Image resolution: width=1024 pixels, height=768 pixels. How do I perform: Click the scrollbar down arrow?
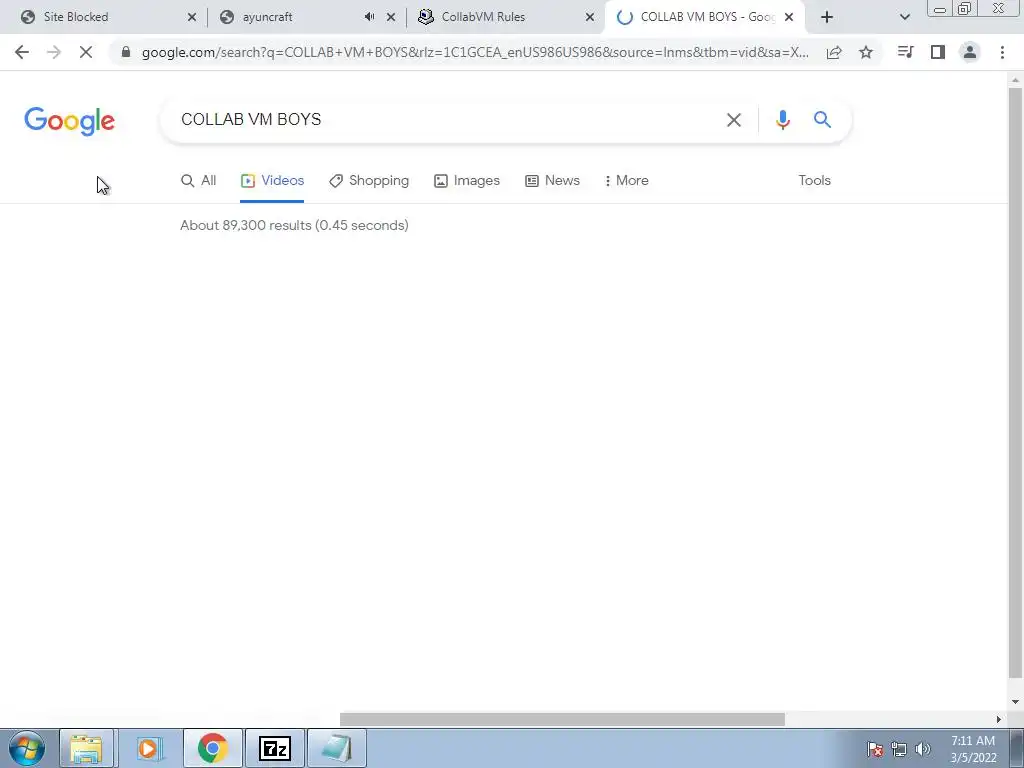1015,702
